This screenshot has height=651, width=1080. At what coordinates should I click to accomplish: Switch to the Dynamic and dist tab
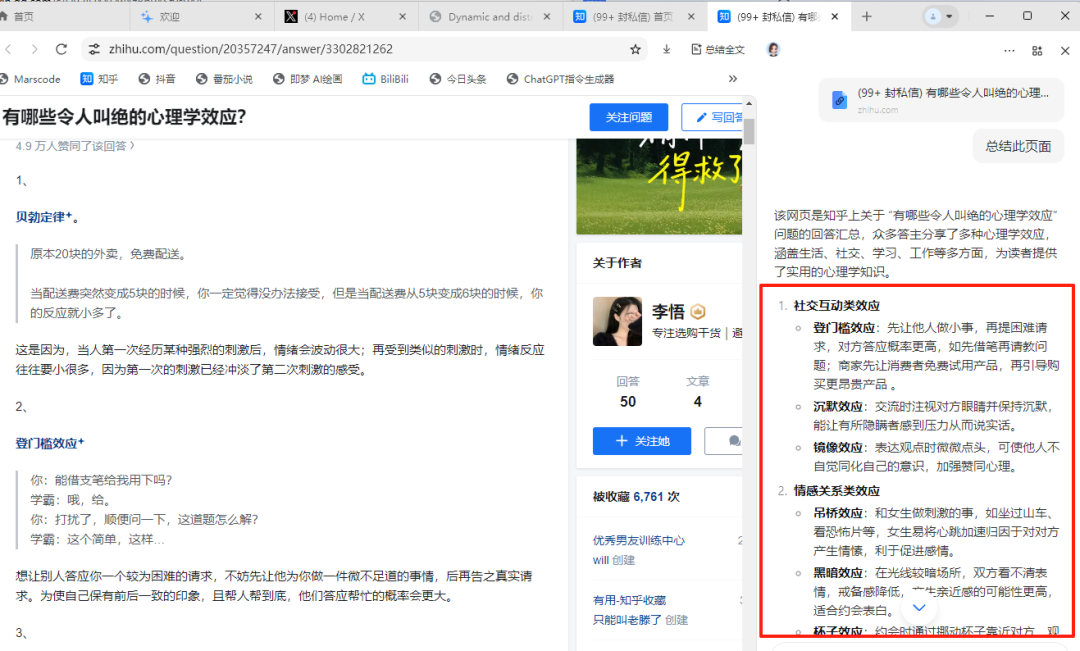[x=489, y=17]
